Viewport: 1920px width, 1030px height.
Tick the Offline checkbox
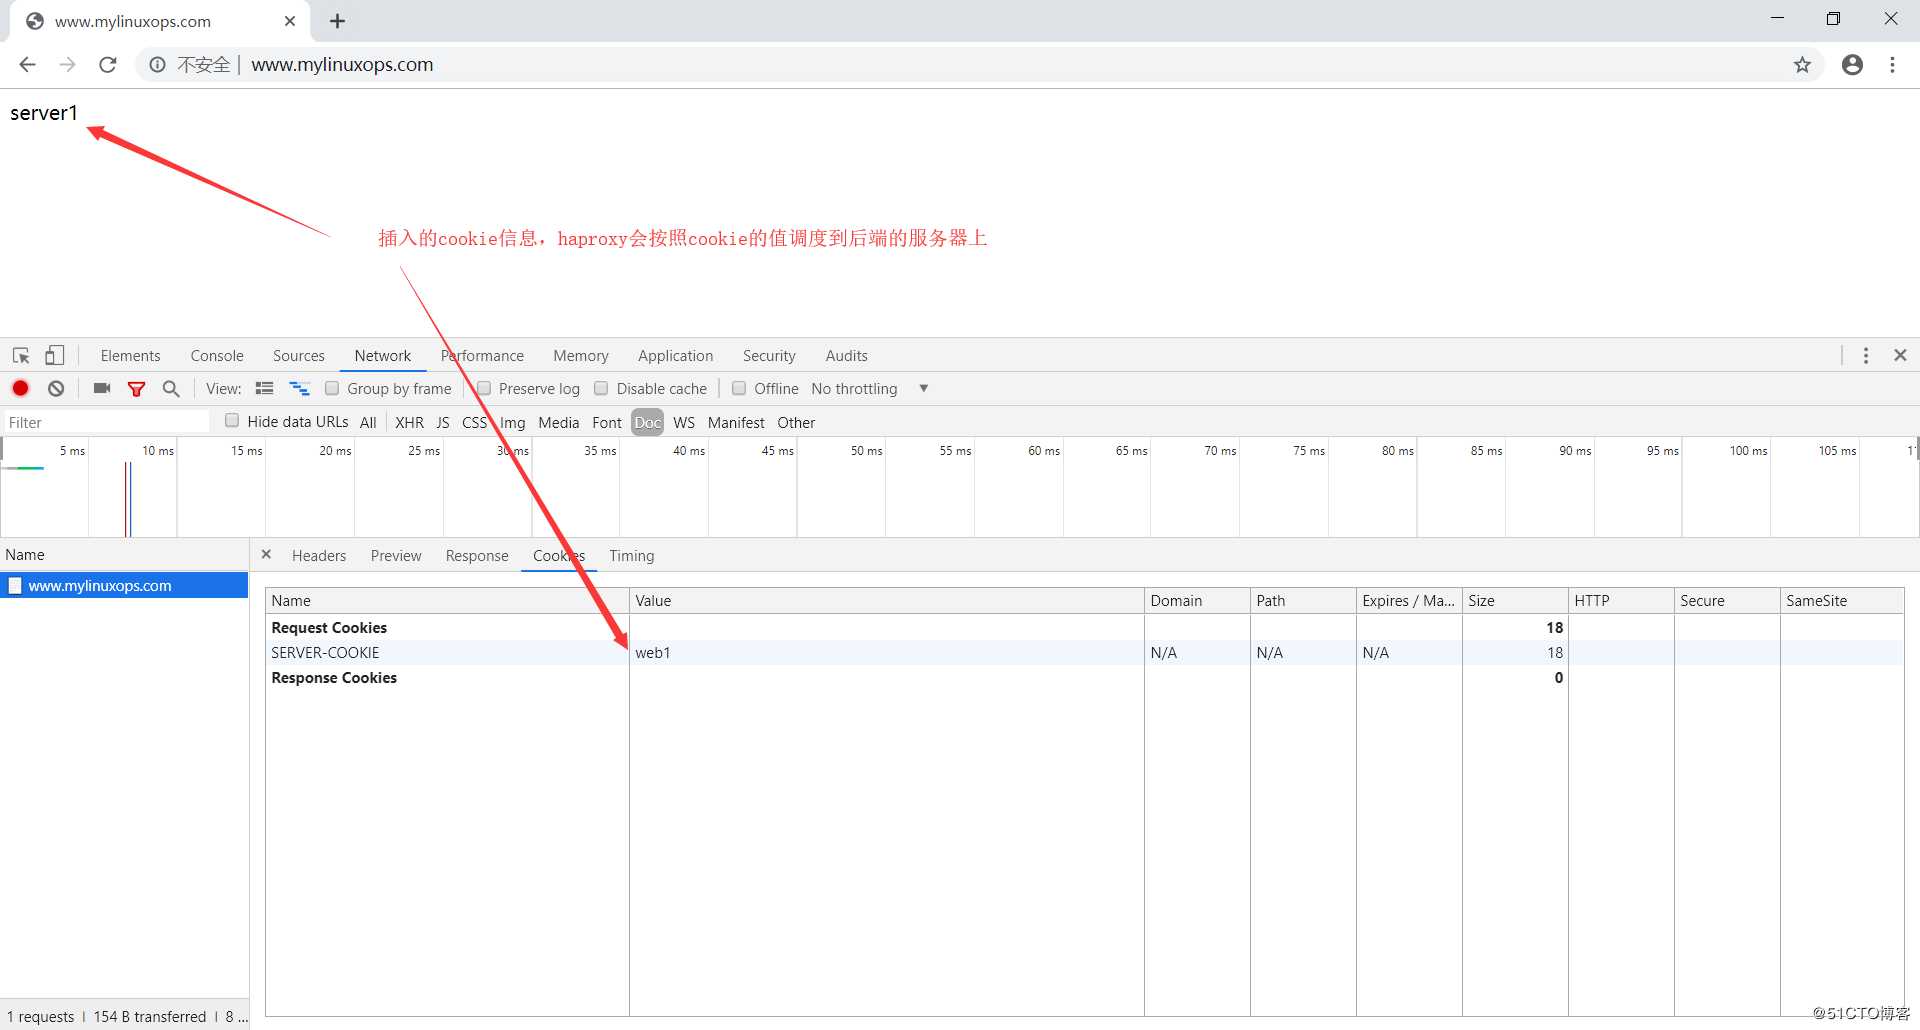739,389
